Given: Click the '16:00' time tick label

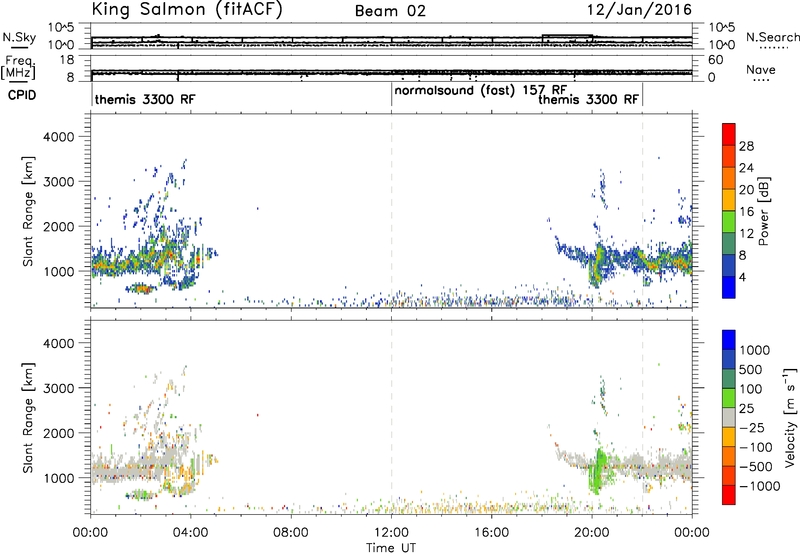Looking at the screenshot, I should (x=491, y=533).
